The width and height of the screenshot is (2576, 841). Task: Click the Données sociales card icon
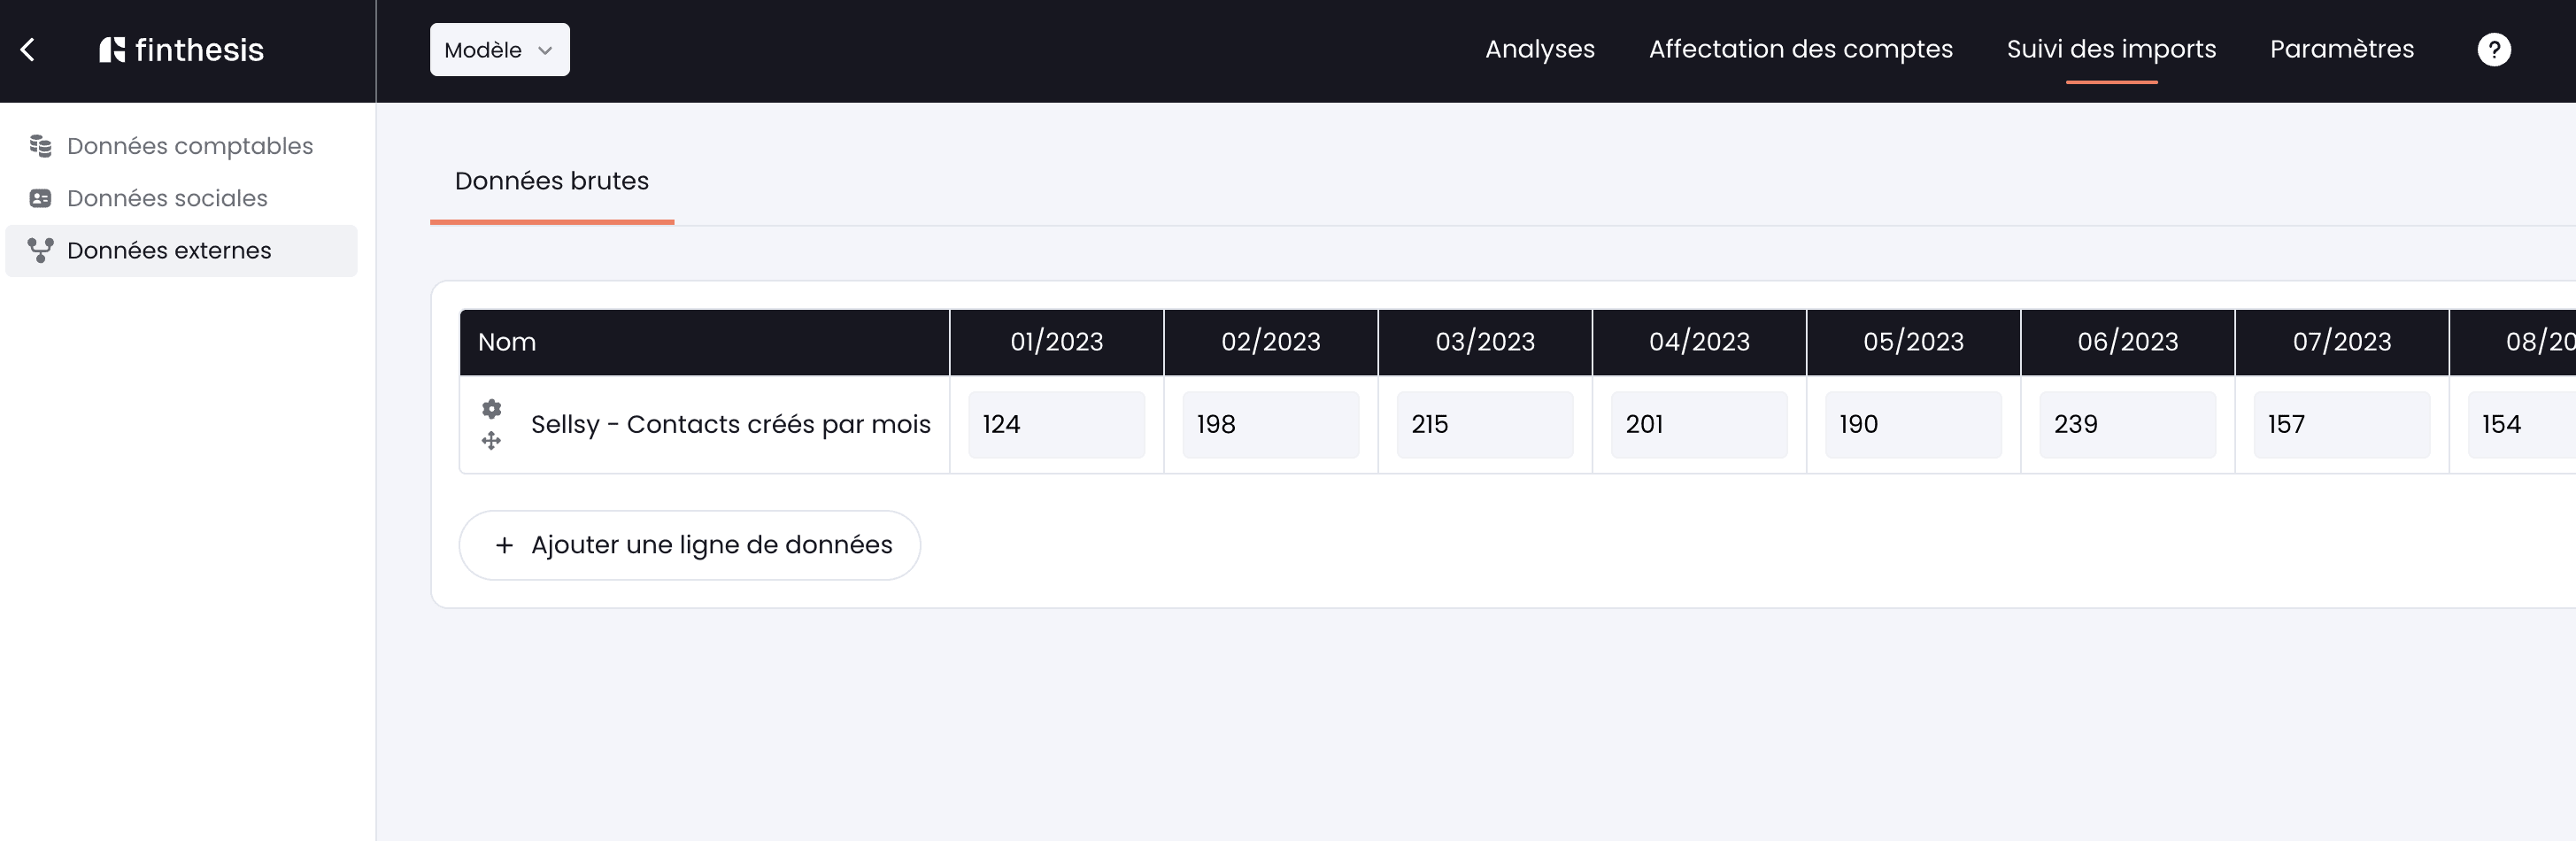(40, 198)
